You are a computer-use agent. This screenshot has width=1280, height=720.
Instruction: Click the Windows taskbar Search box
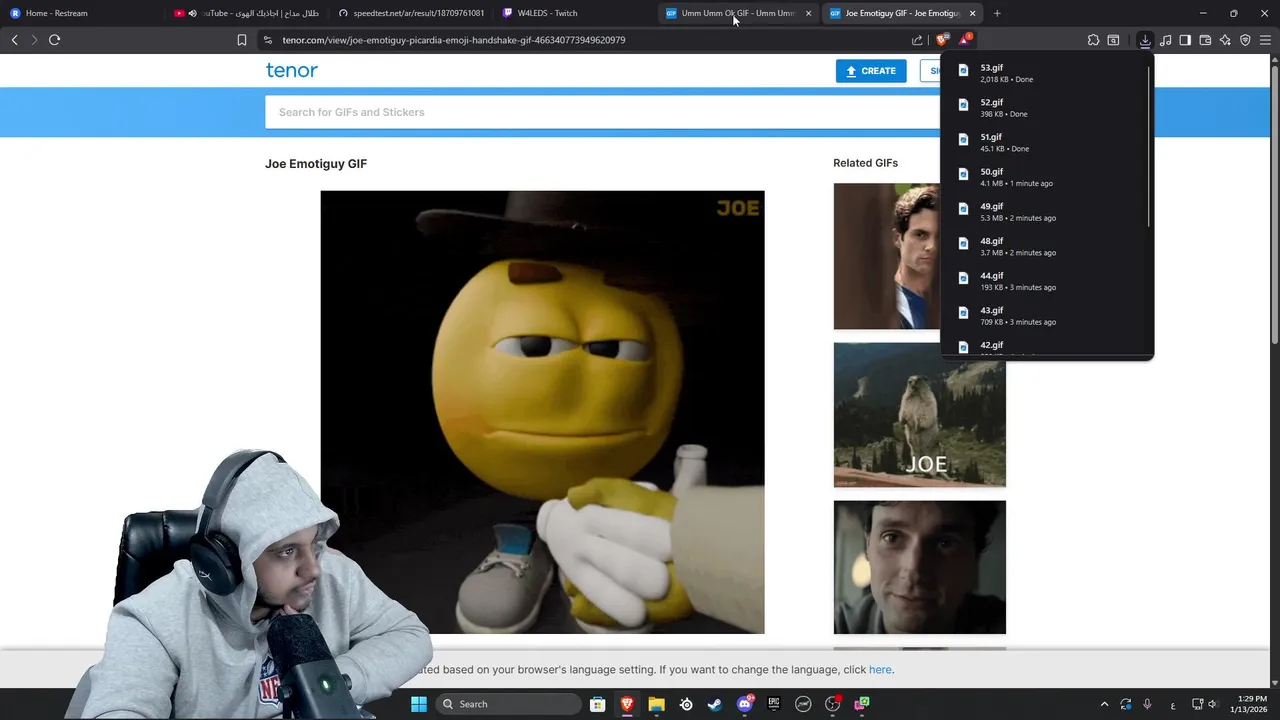509,704
